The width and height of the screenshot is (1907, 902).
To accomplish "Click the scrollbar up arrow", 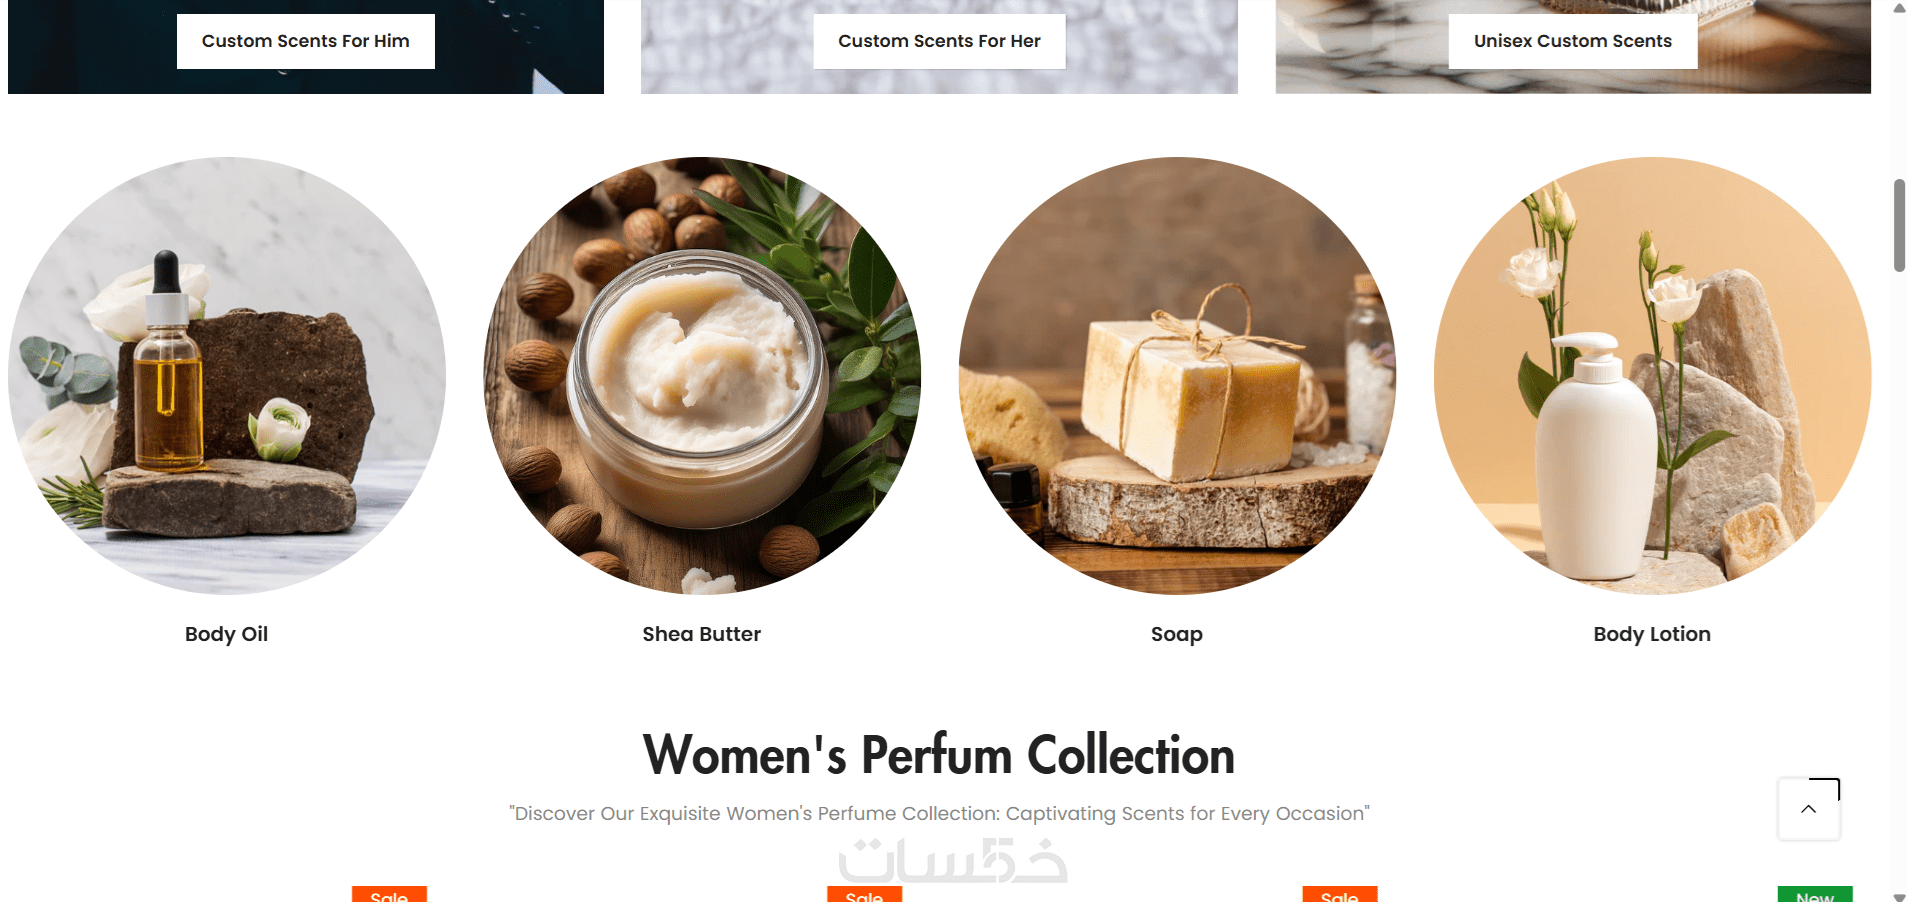I will pyautogui.click(x=1899, y=8).
